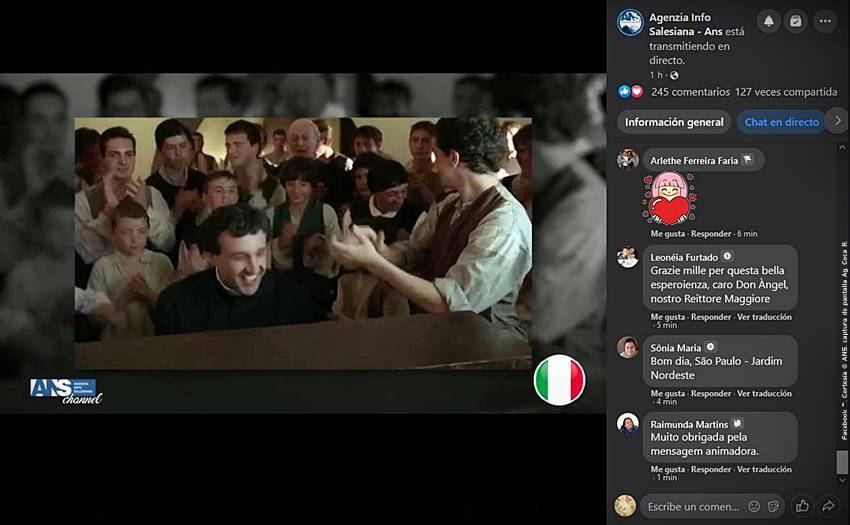Click Me gusta under Sônia Maria's comment
This screenshot has height=525, width=850.
tap(667, 393)
